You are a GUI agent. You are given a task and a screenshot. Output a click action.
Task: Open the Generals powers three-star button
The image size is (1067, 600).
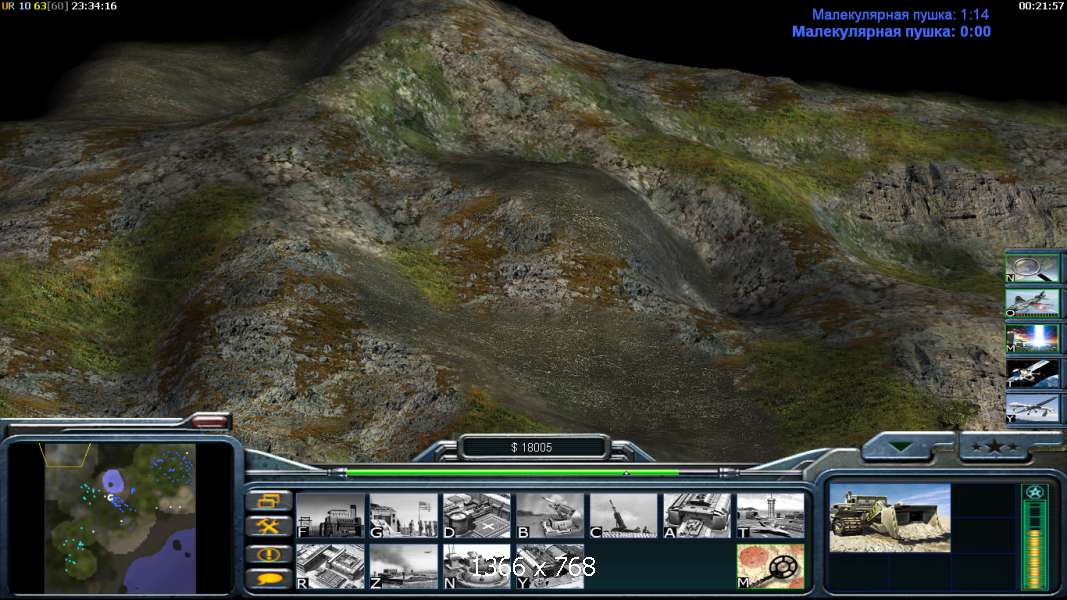pyautogui.click(x=1007, y=446)
